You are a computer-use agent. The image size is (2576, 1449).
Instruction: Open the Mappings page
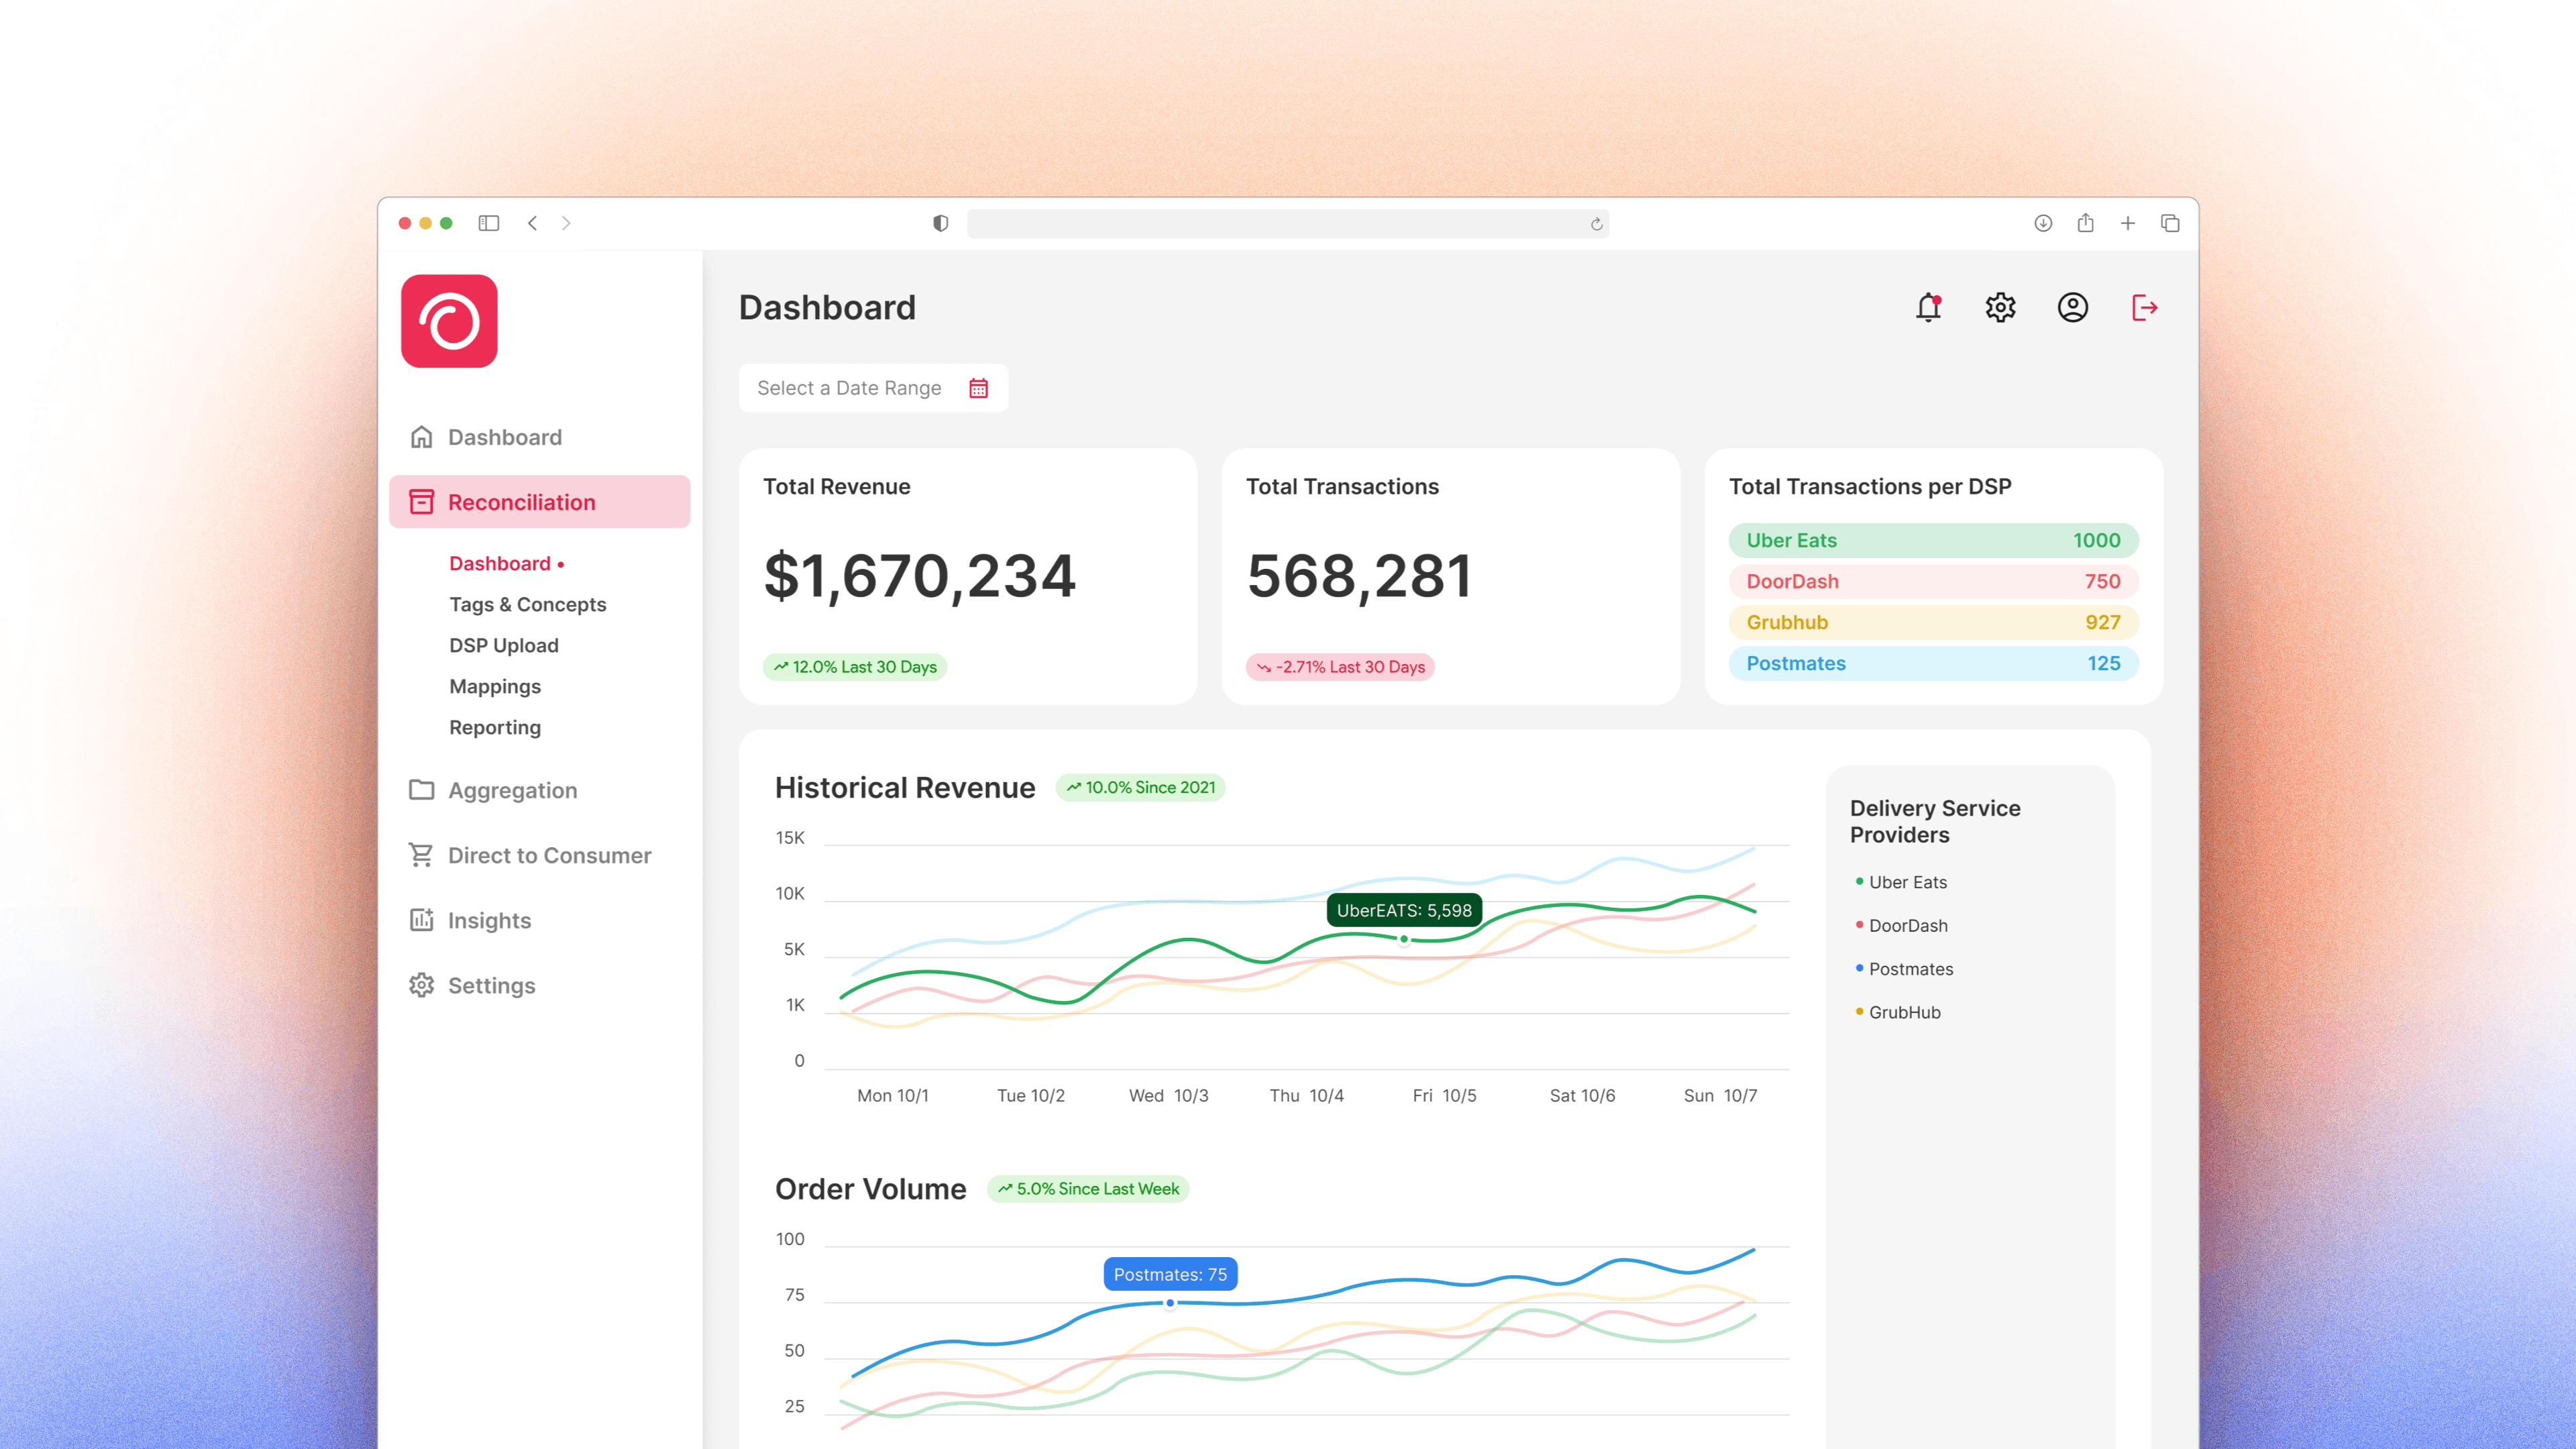495,686
